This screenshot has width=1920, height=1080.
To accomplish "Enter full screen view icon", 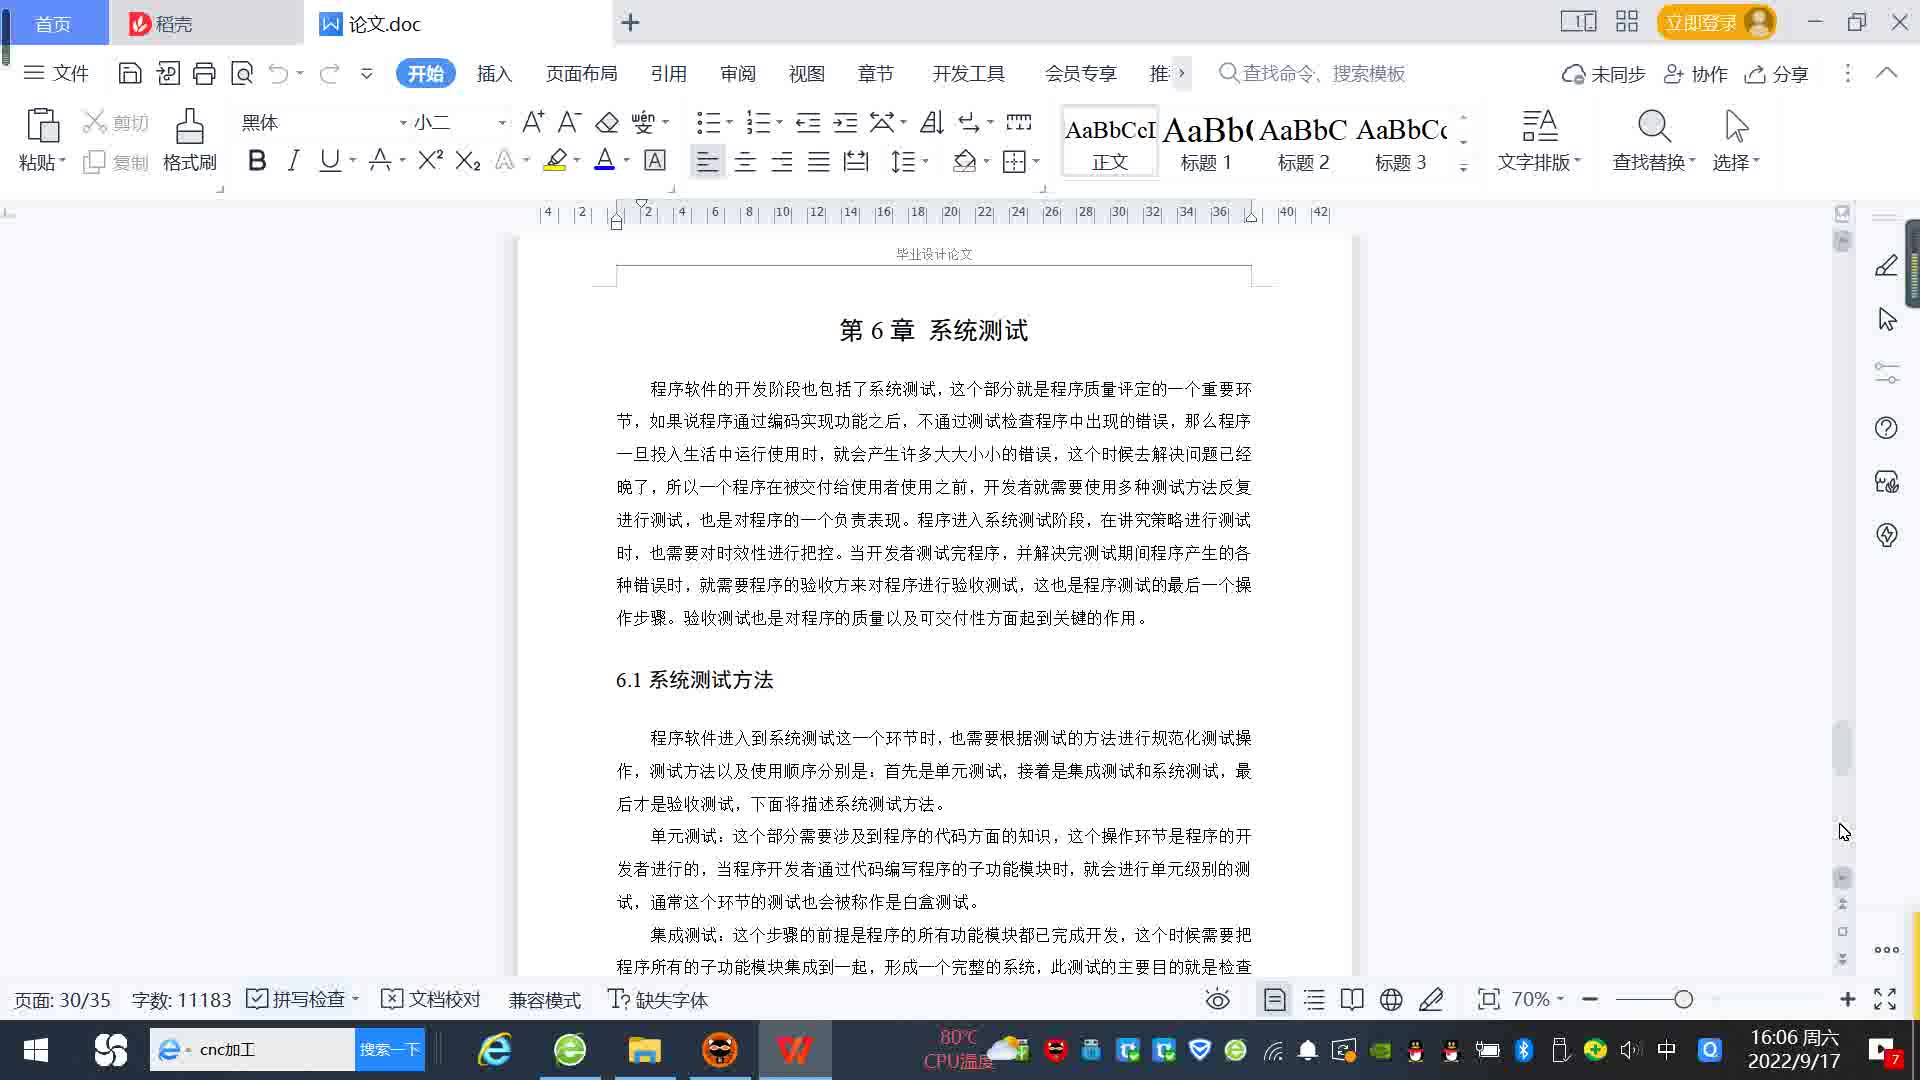I will (1885, 999).
